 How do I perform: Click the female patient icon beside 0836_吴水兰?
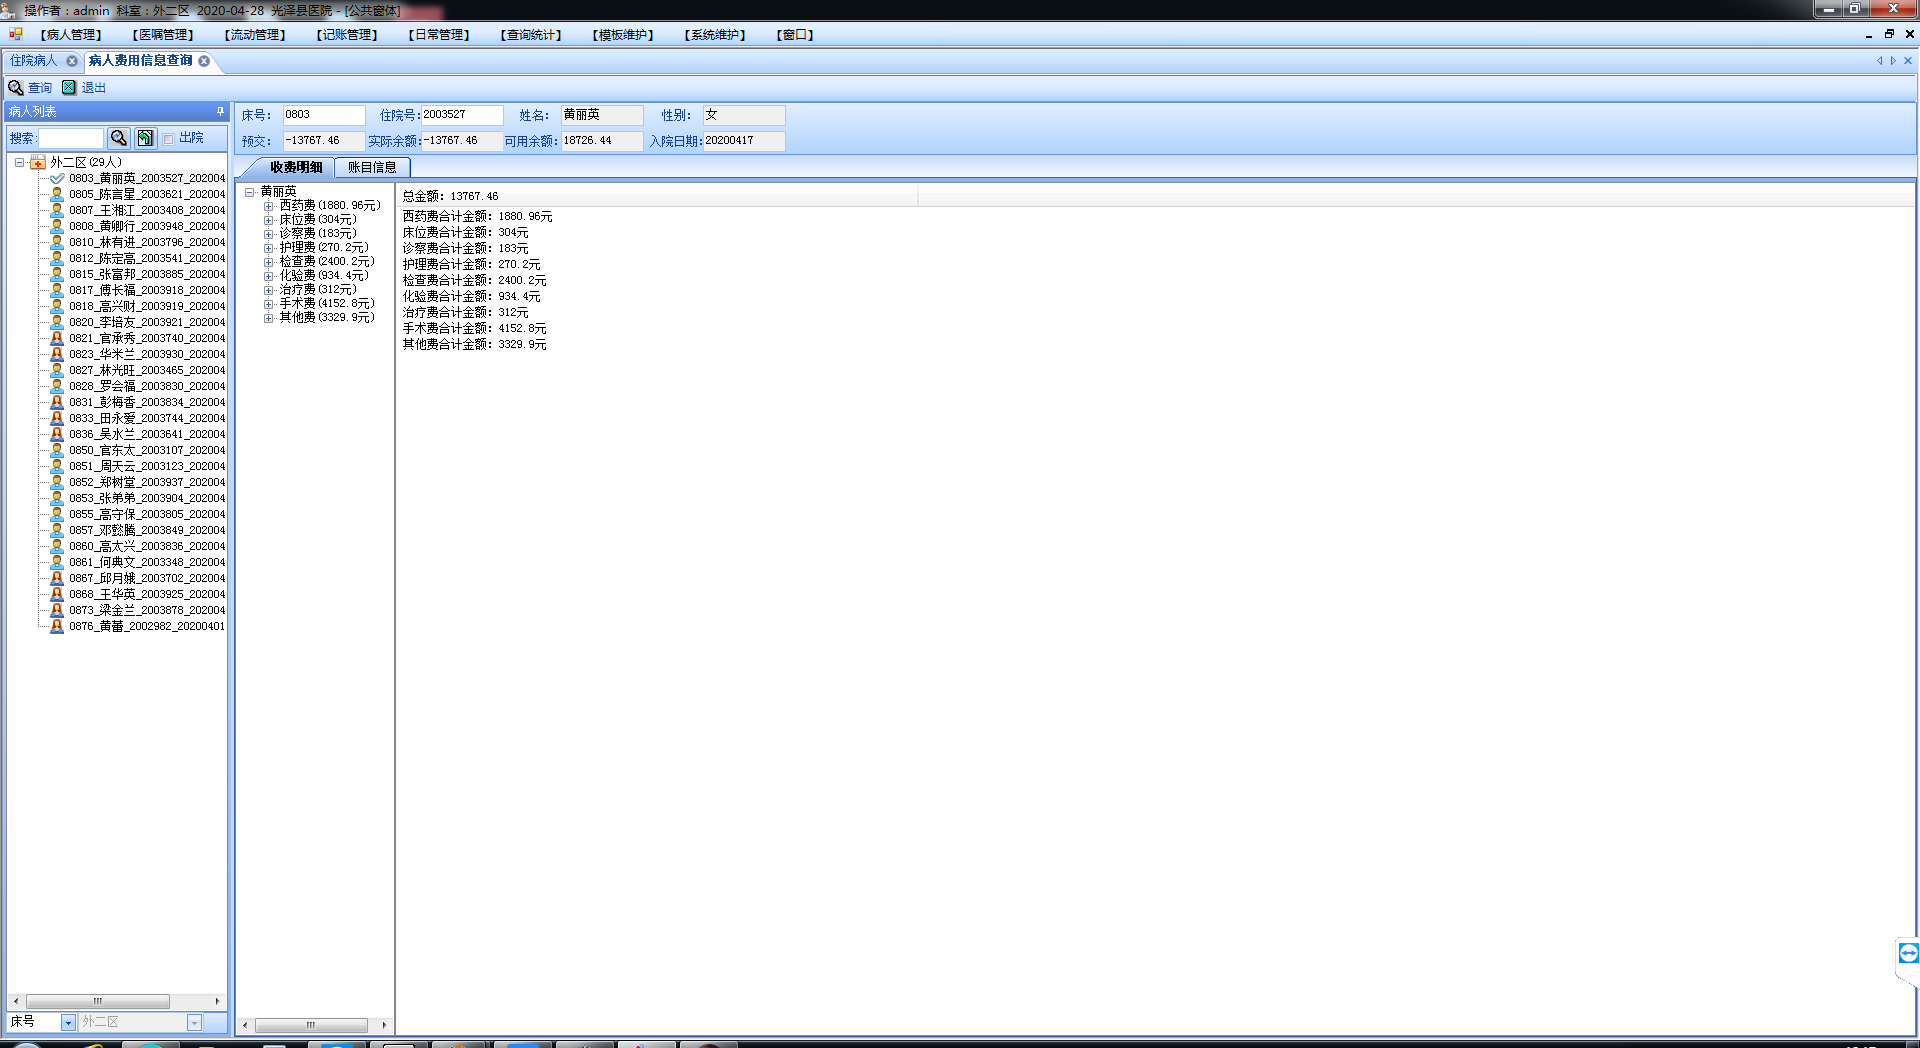57,434
